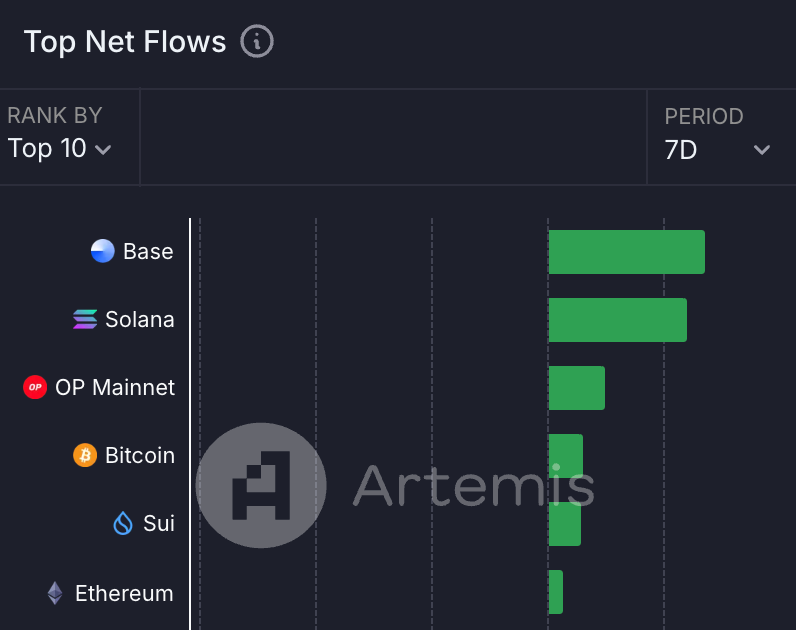Click the green net flow bar for Base
This screenshot has height=630, width=796.
(x=627, y=252)
